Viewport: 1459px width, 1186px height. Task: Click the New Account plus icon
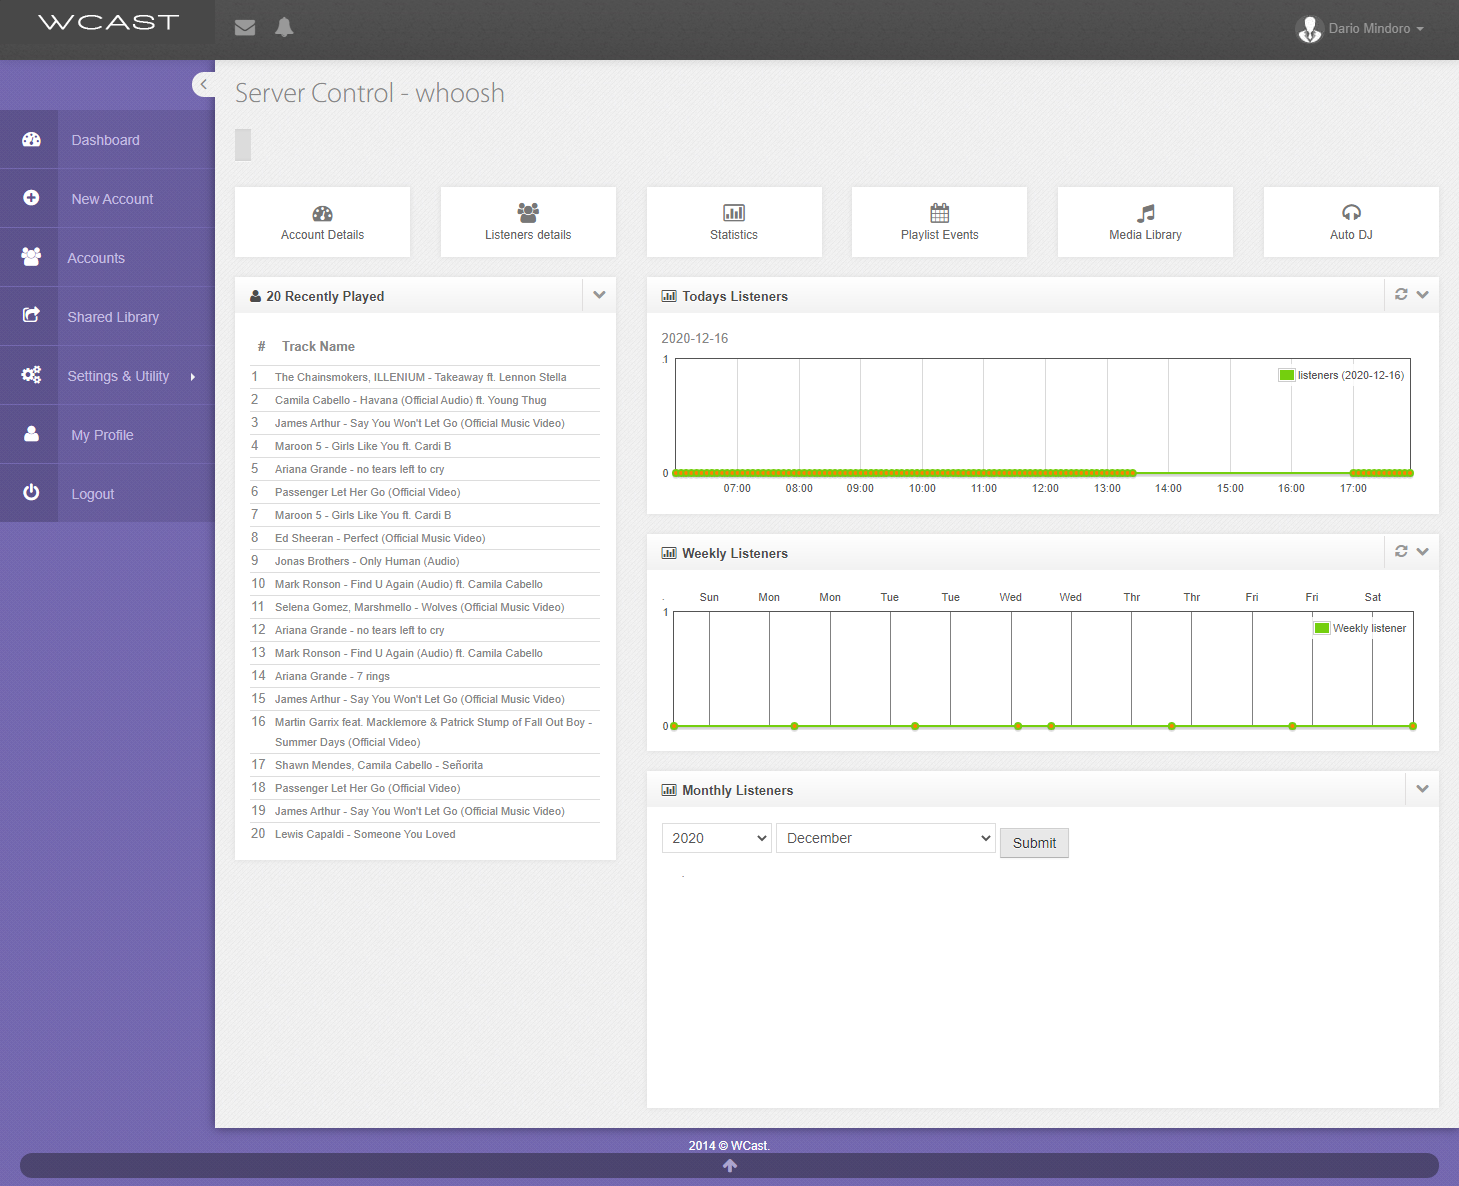click(31, 198)
